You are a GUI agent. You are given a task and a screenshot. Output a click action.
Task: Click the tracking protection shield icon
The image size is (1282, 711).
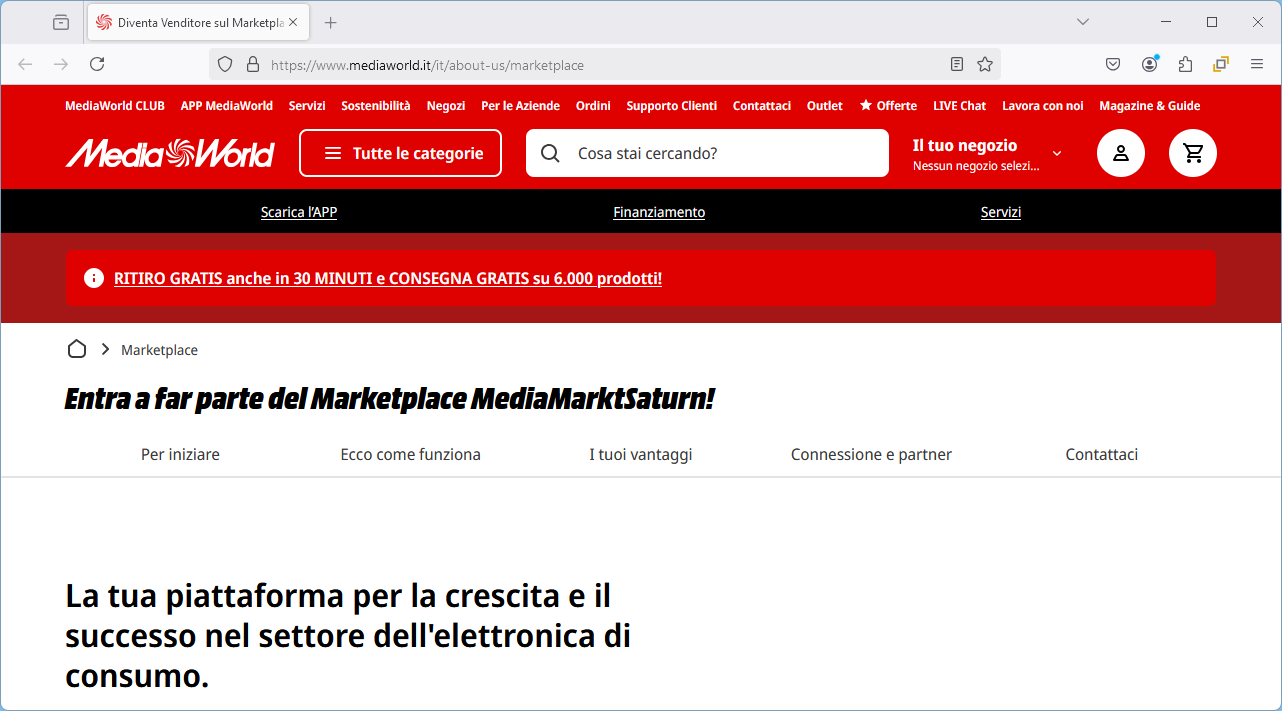tap(225, 64)
